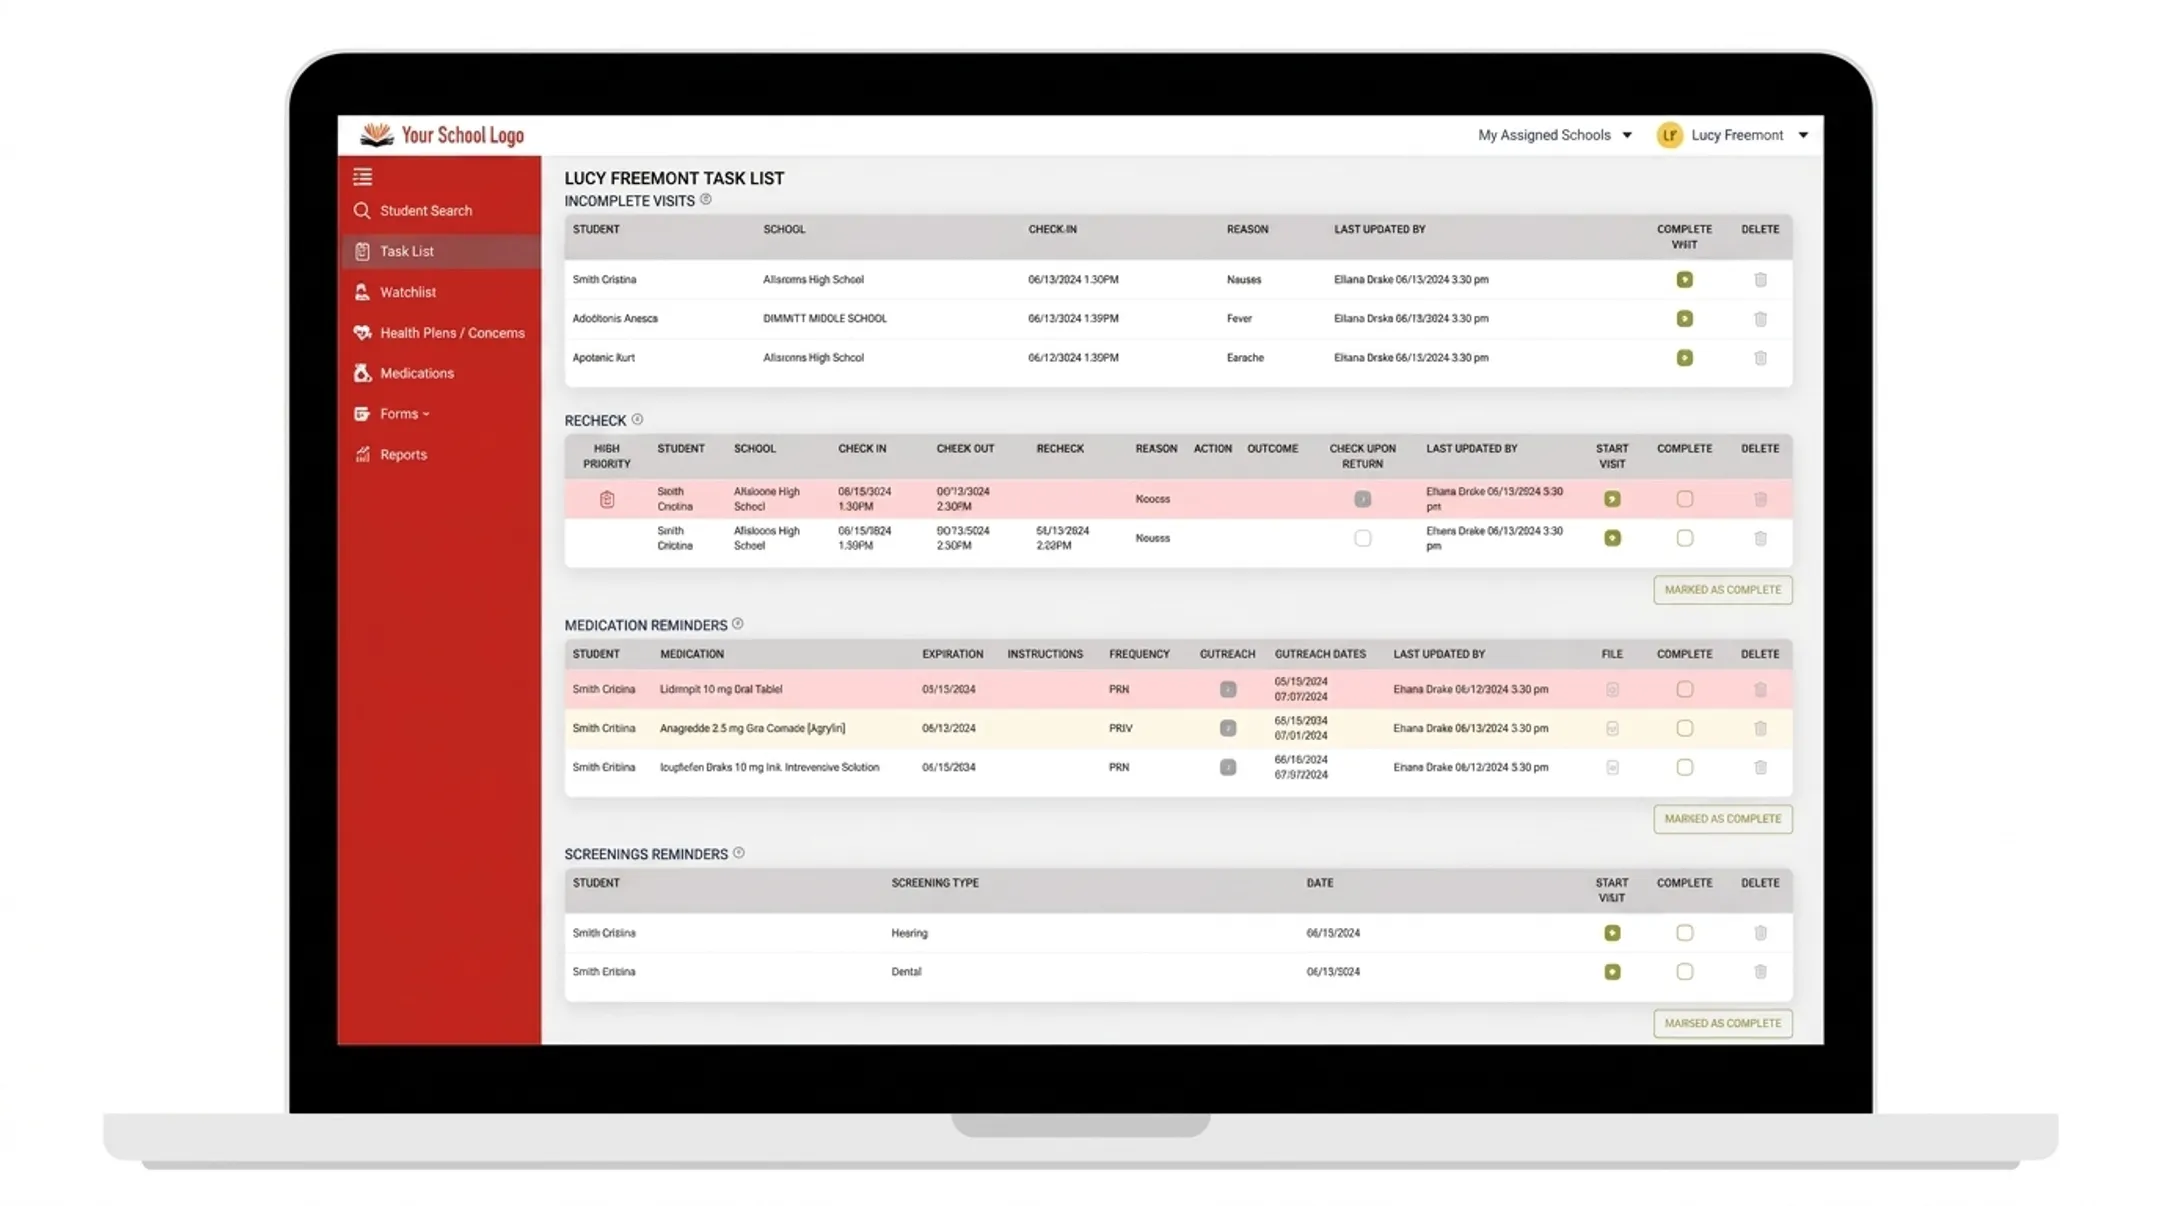Start visit for the Dental screening
2160x1206 pixels.
tap(1612, 972)
